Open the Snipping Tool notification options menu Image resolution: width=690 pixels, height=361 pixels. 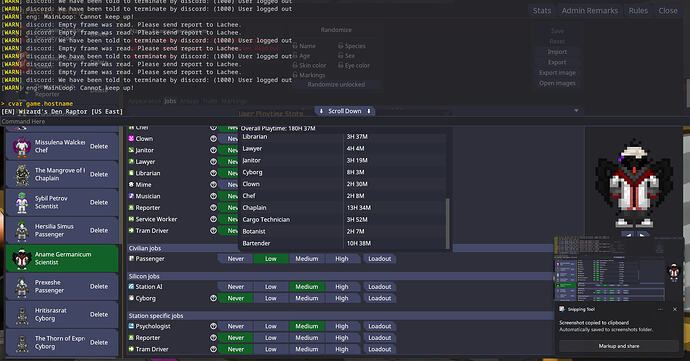(x=660, y=309)
